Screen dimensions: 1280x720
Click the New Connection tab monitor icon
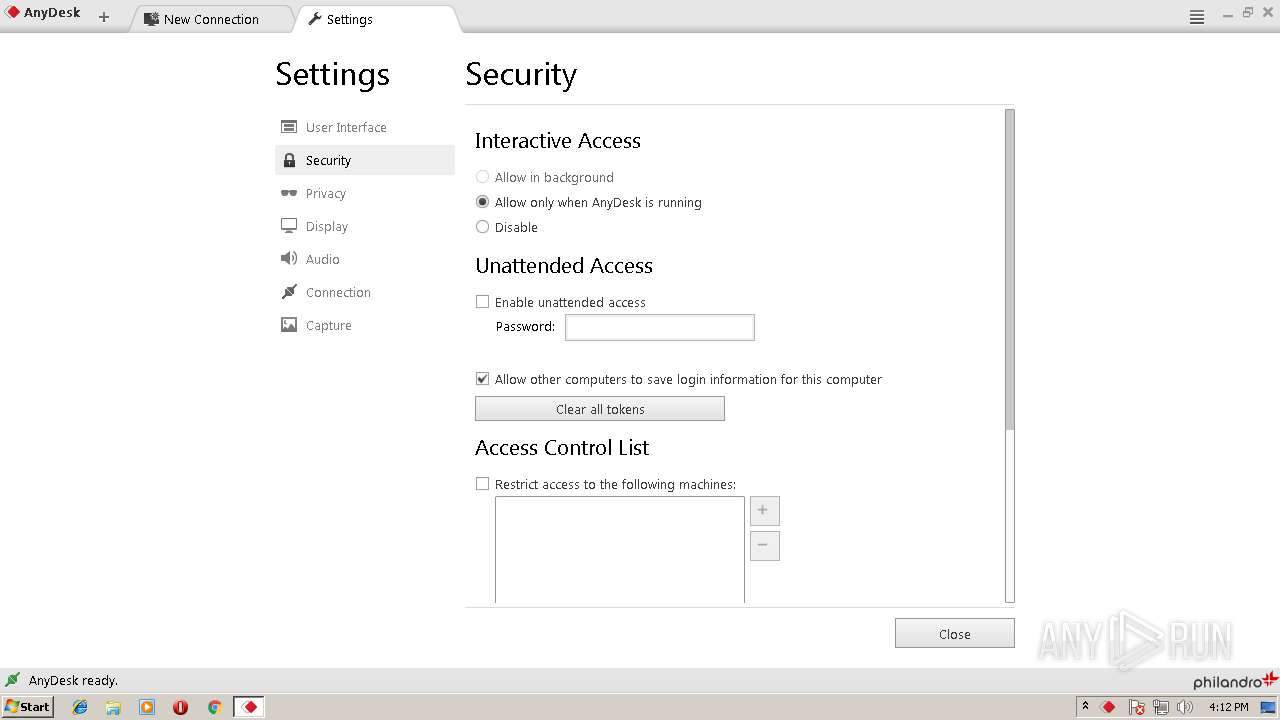(x=152, y=19)
